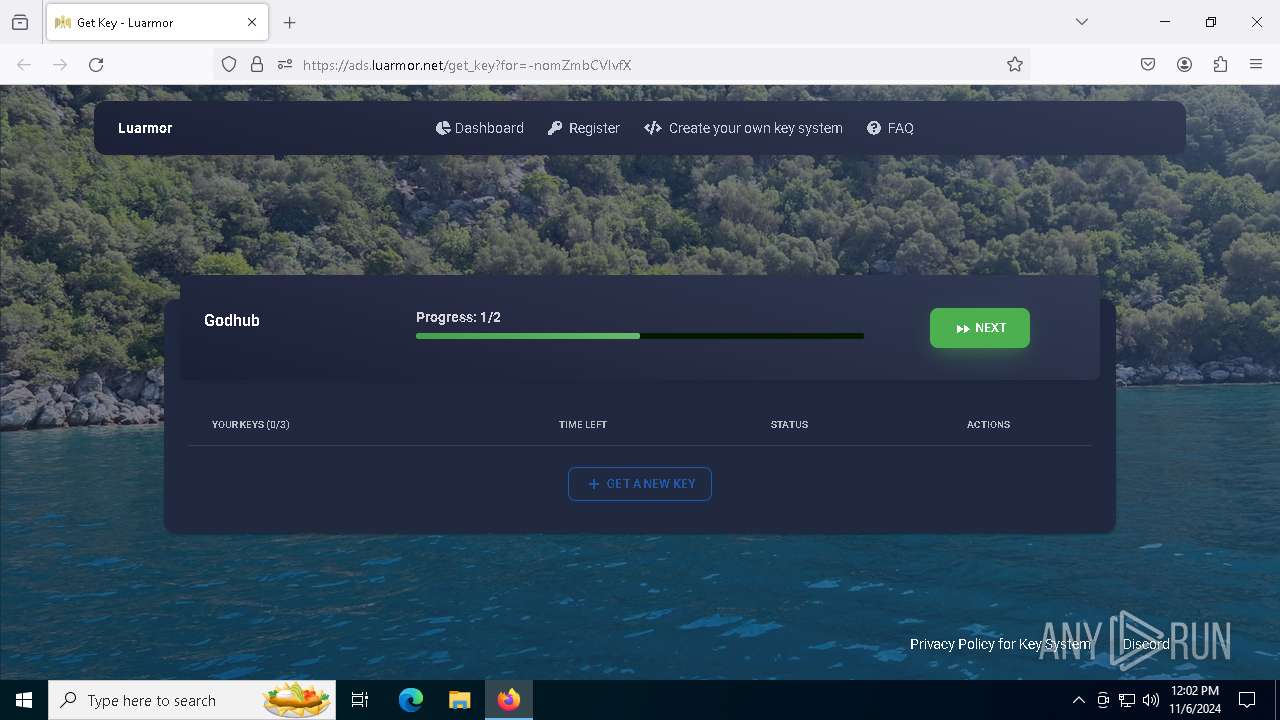Bookmark this page with star icon
The image size is (1280, 720).
click(x=1015, y=65)
